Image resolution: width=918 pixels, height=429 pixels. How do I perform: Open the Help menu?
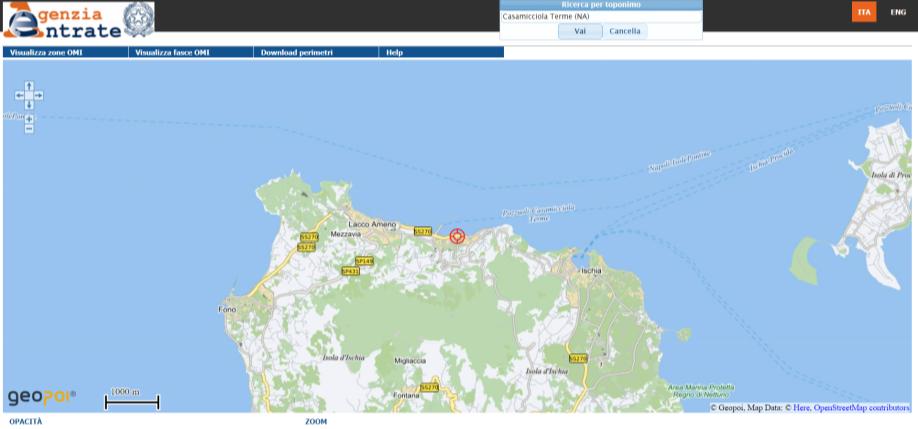tap(394, 52)
